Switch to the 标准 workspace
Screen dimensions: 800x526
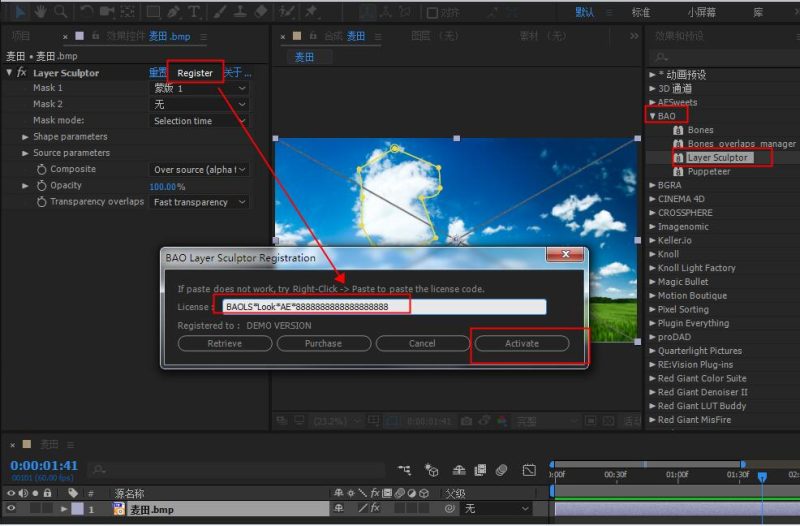click(x=641, y=12)
